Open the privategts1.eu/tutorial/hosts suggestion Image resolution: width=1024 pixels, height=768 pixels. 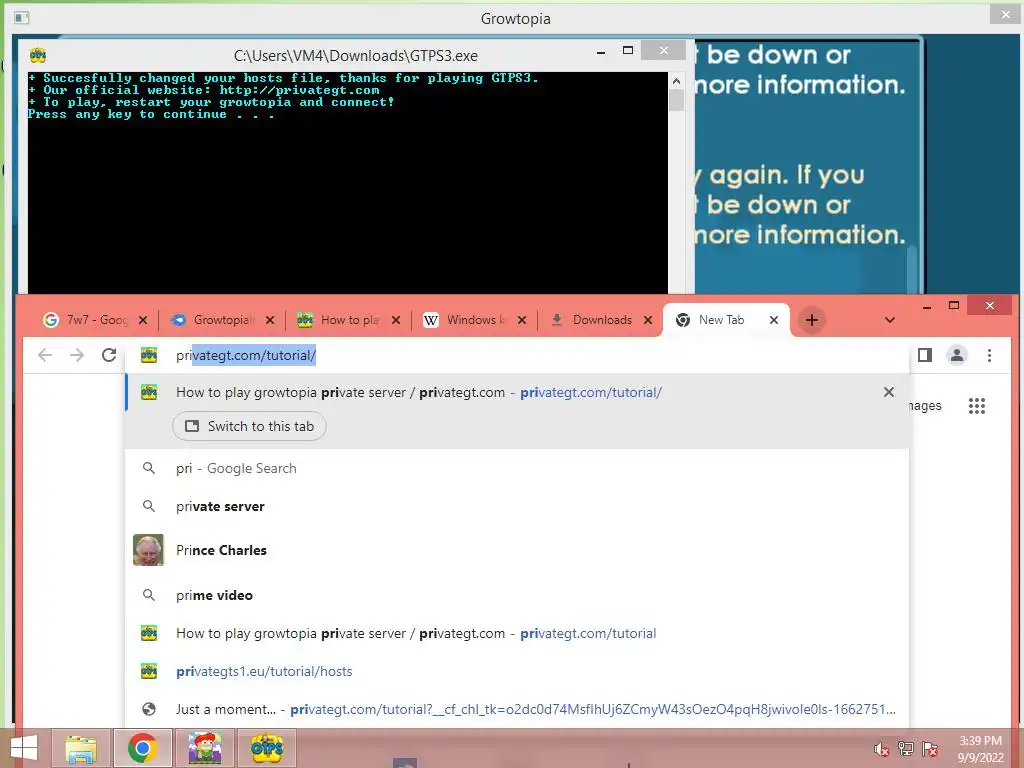[517, 671]
